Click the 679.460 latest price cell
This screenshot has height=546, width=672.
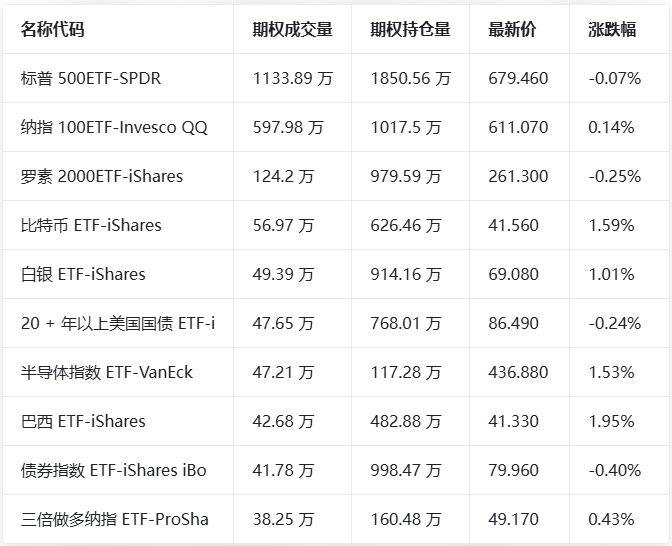point(518,78)
